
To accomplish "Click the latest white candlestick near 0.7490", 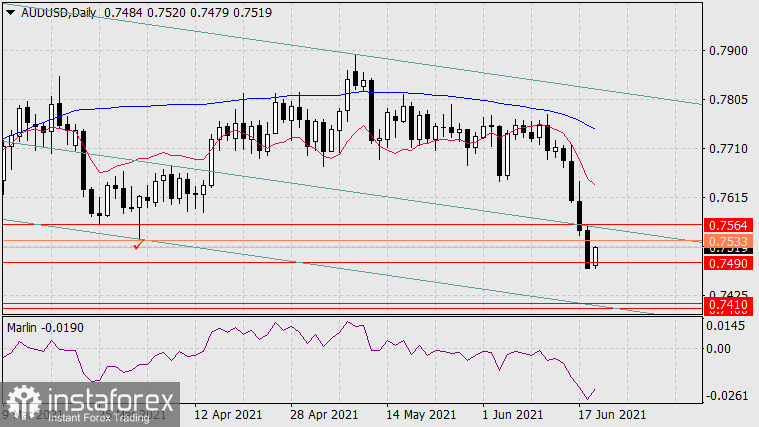I will (595, 257).
